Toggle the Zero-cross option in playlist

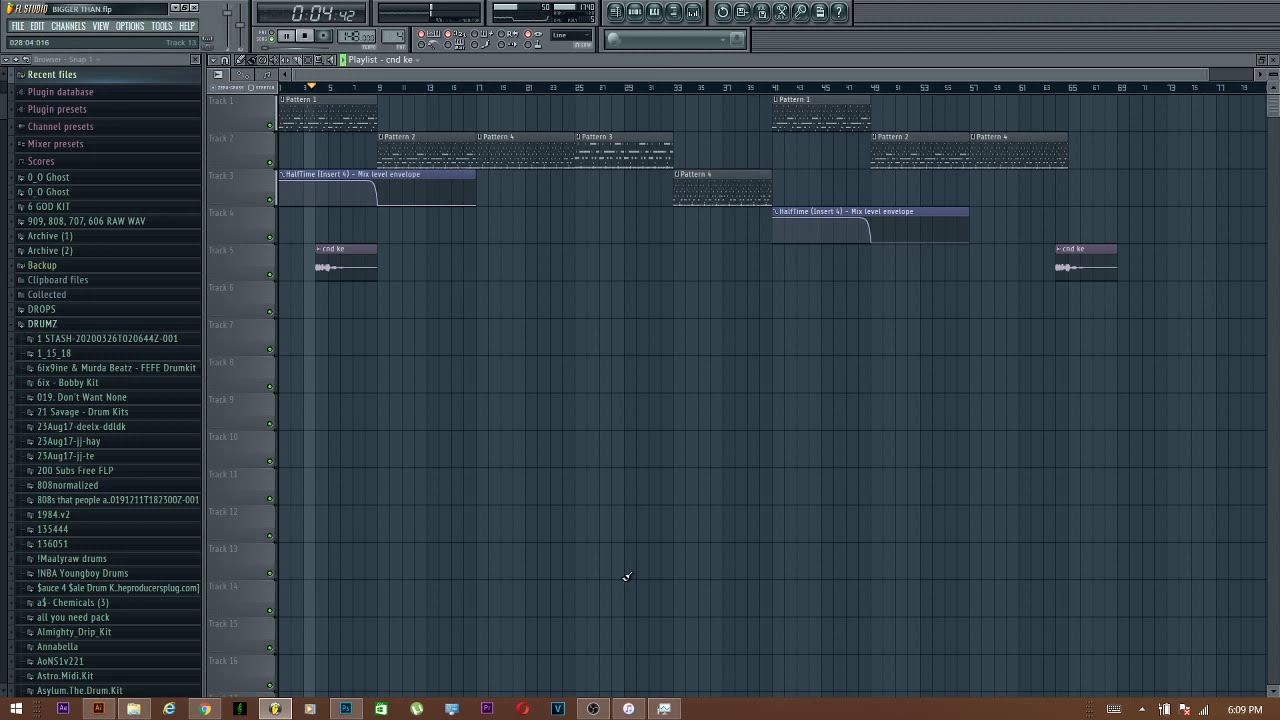tap(227, 87)
